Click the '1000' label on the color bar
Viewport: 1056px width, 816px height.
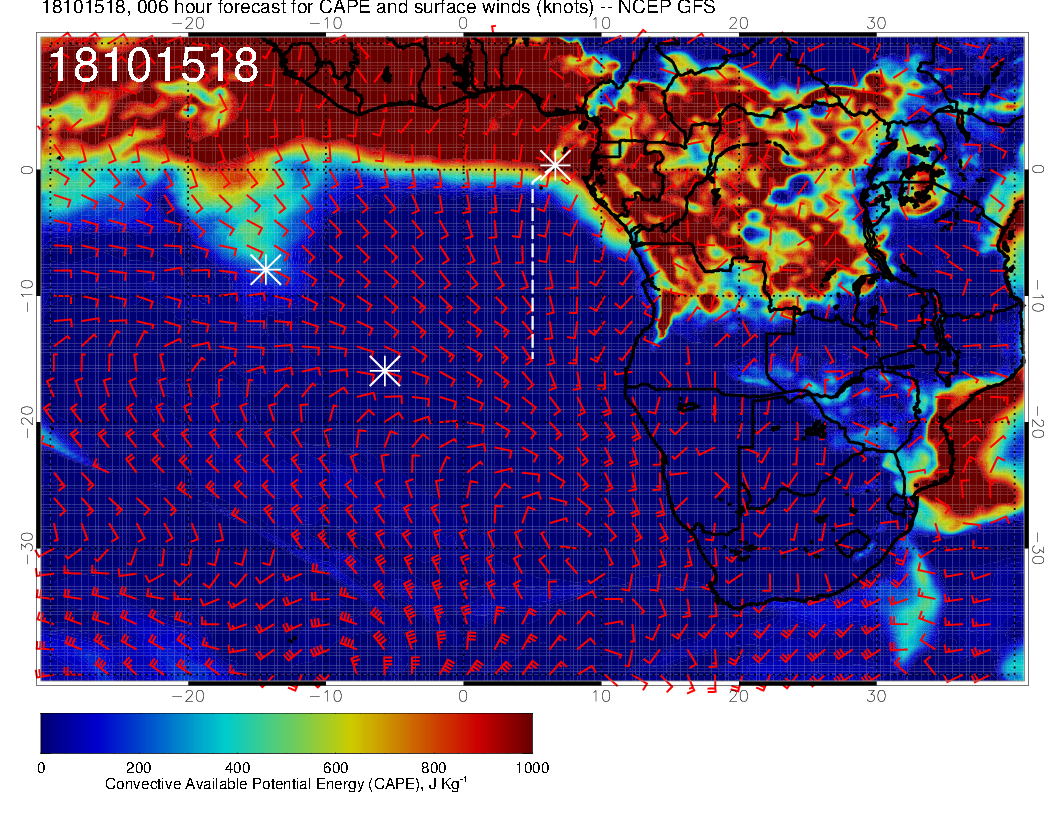[532, 768]
